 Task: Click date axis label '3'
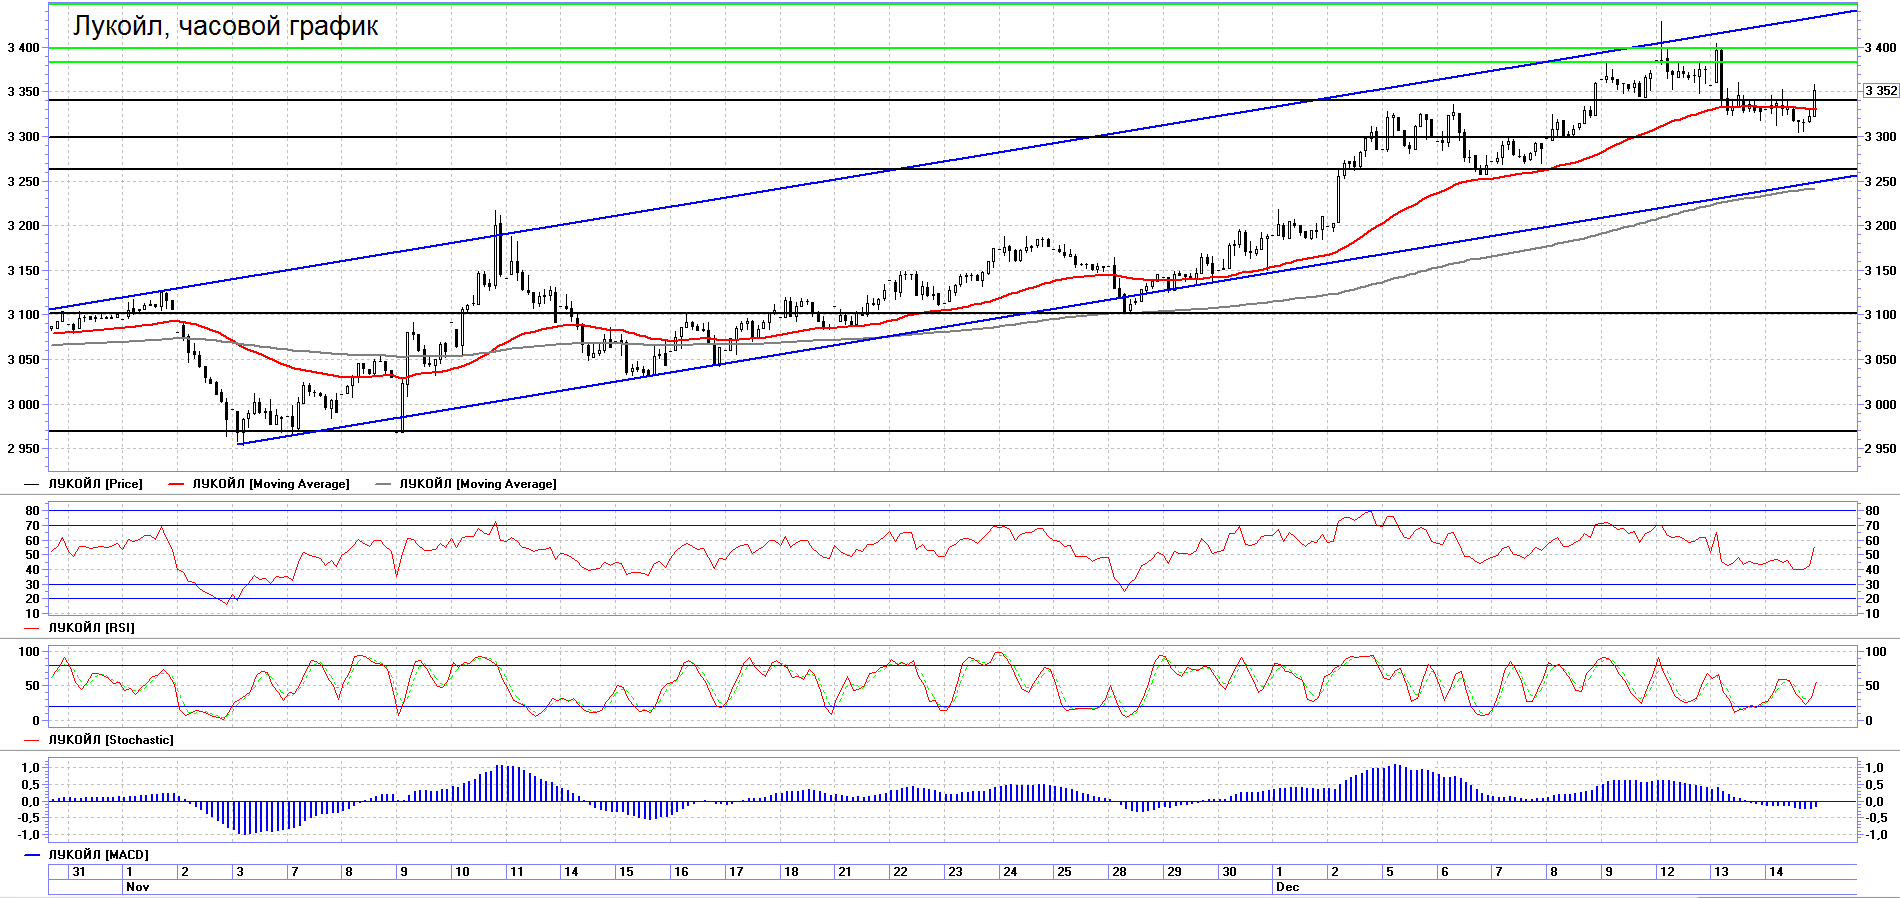pyautogui.click(x=240, y=872)
